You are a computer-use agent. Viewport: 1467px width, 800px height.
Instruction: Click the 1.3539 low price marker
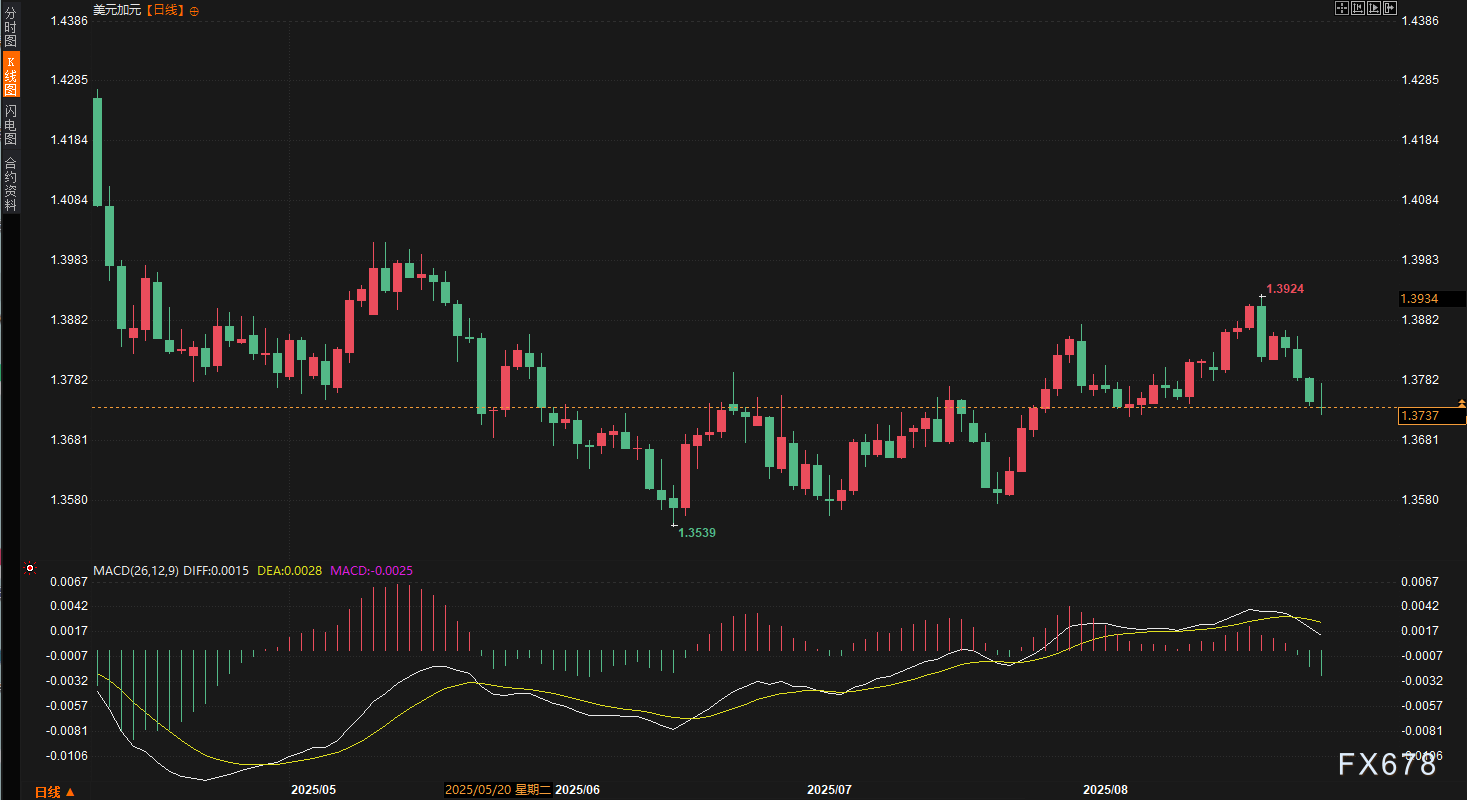pos(696,533)
